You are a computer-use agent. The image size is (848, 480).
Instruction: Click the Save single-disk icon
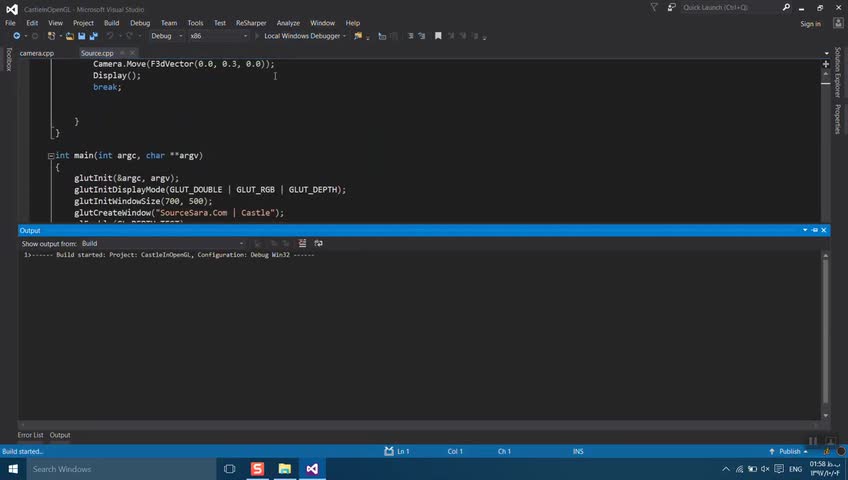(81, 36)
